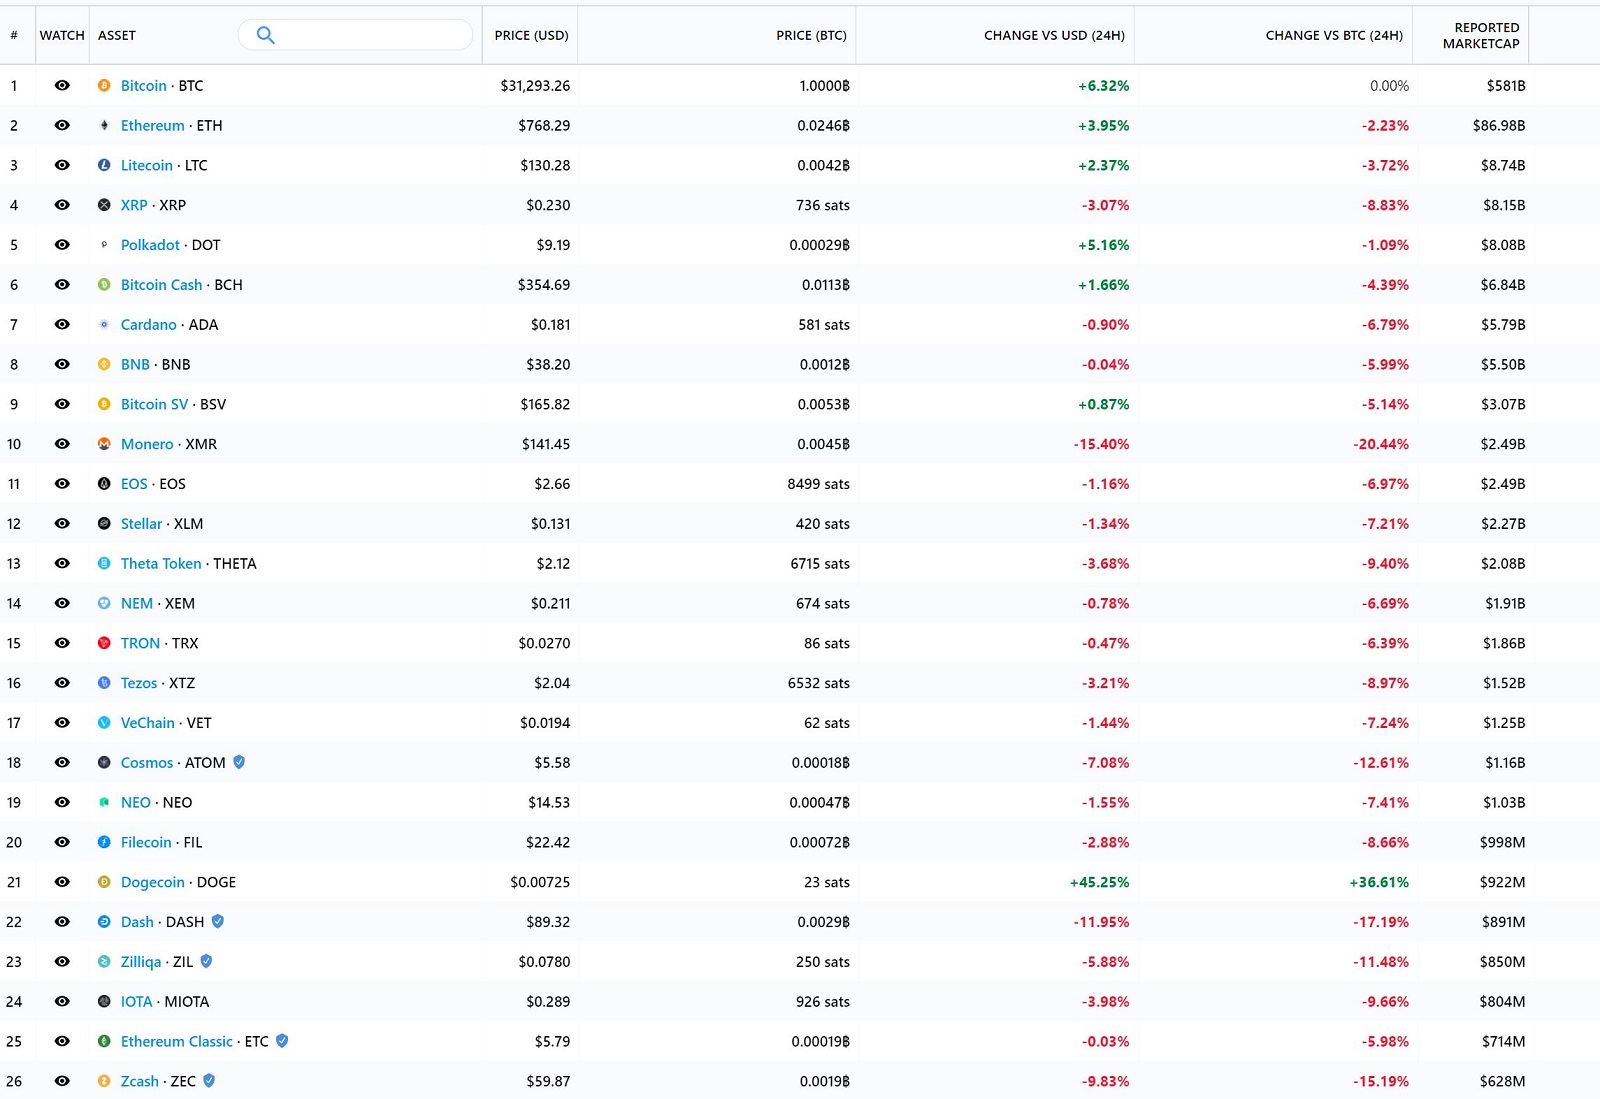The image size is (1600, 1099).
Task: Click the EOS logo icon
Action: click(104, 484)
